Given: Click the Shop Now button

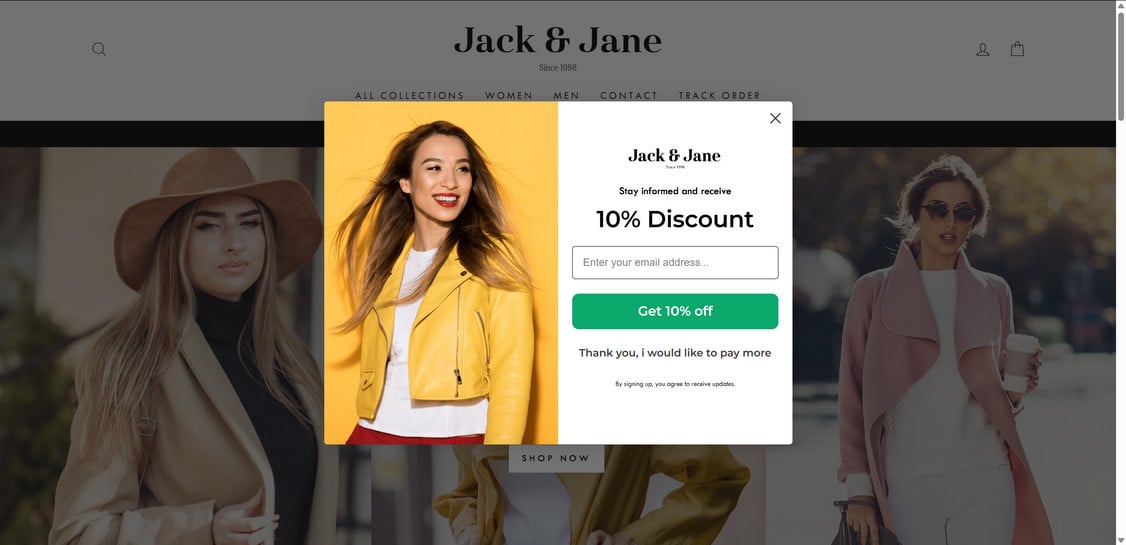Looking at the screenshot, I should [x=557, y=458].
